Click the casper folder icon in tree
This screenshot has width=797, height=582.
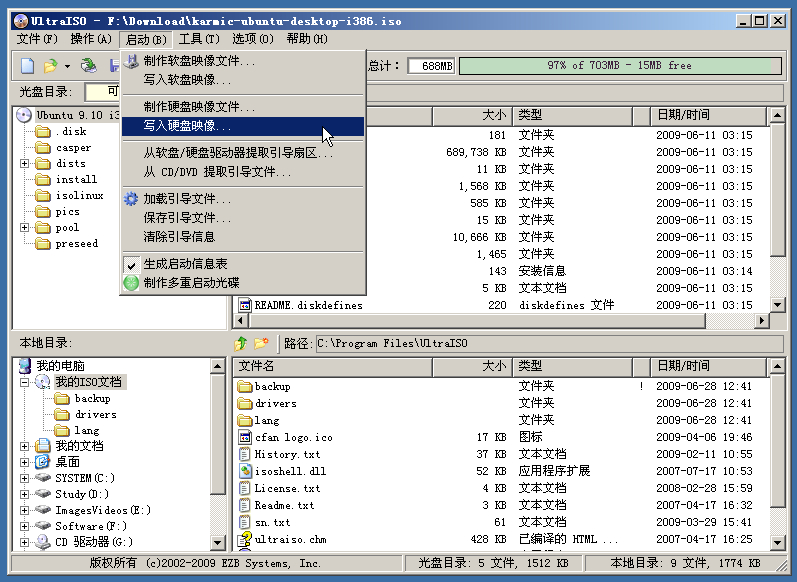point(43,148)
